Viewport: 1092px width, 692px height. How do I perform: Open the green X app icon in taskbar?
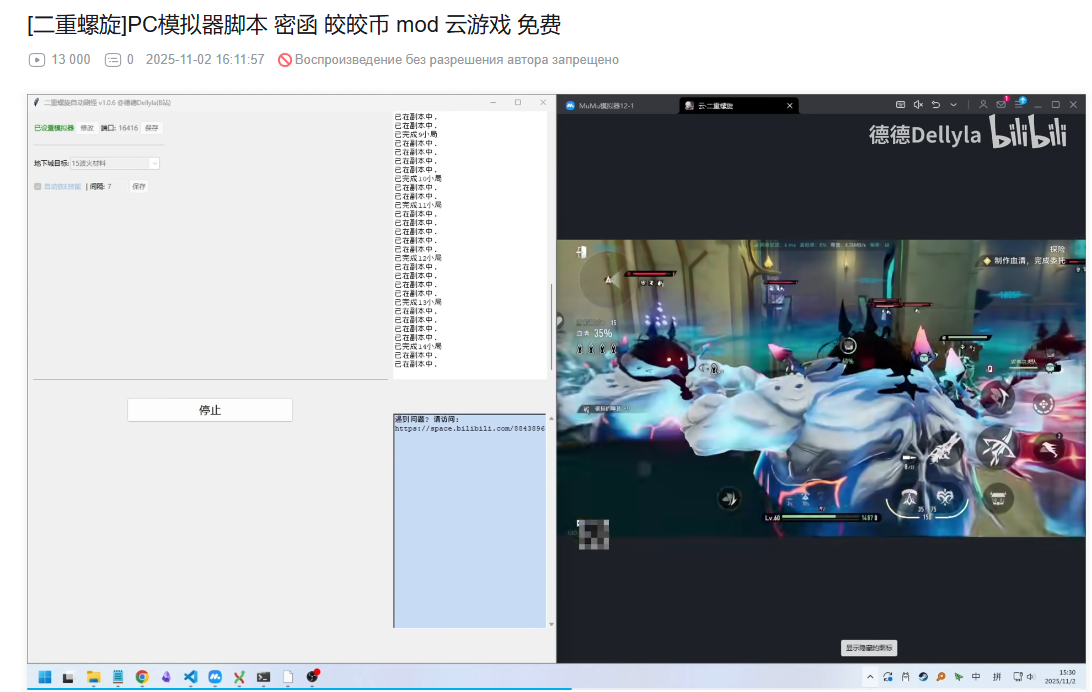point(239,677)
